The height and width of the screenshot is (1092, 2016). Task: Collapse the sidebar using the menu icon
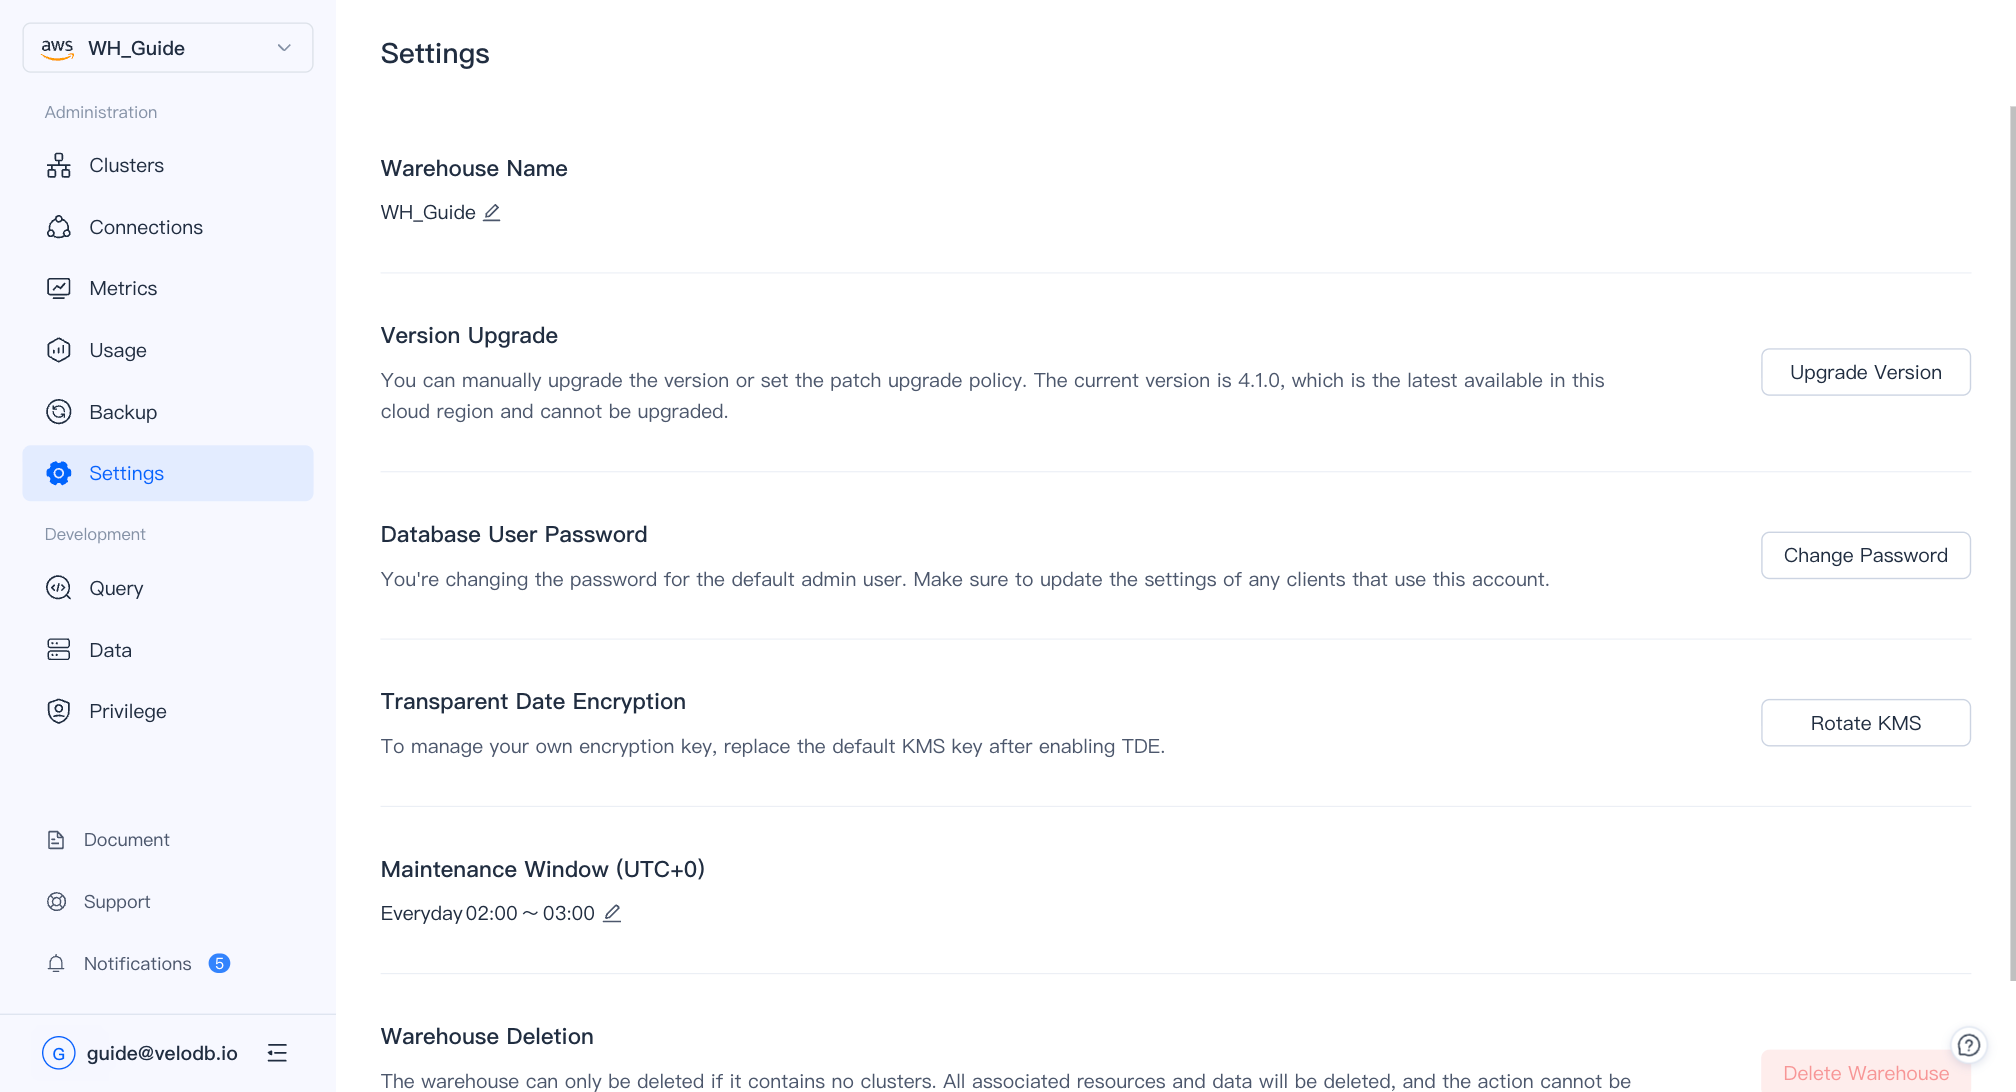pyautogui.click(x=277, y=1053)
